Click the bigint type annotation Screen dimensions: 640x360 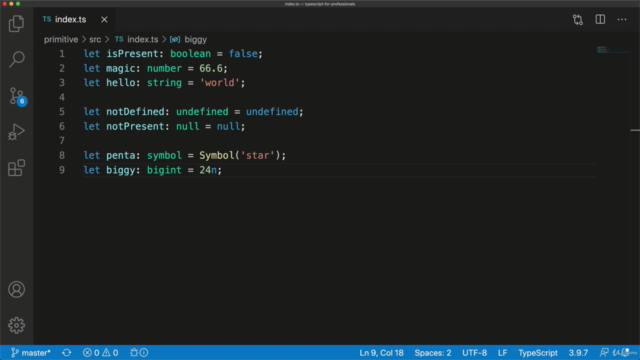(x=164, y=170)
